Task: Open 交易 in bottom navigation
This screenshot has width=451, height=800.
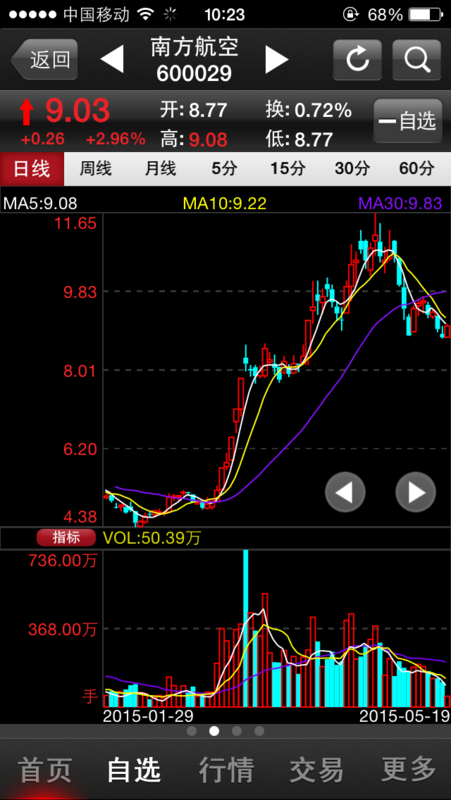Action: 317,769
